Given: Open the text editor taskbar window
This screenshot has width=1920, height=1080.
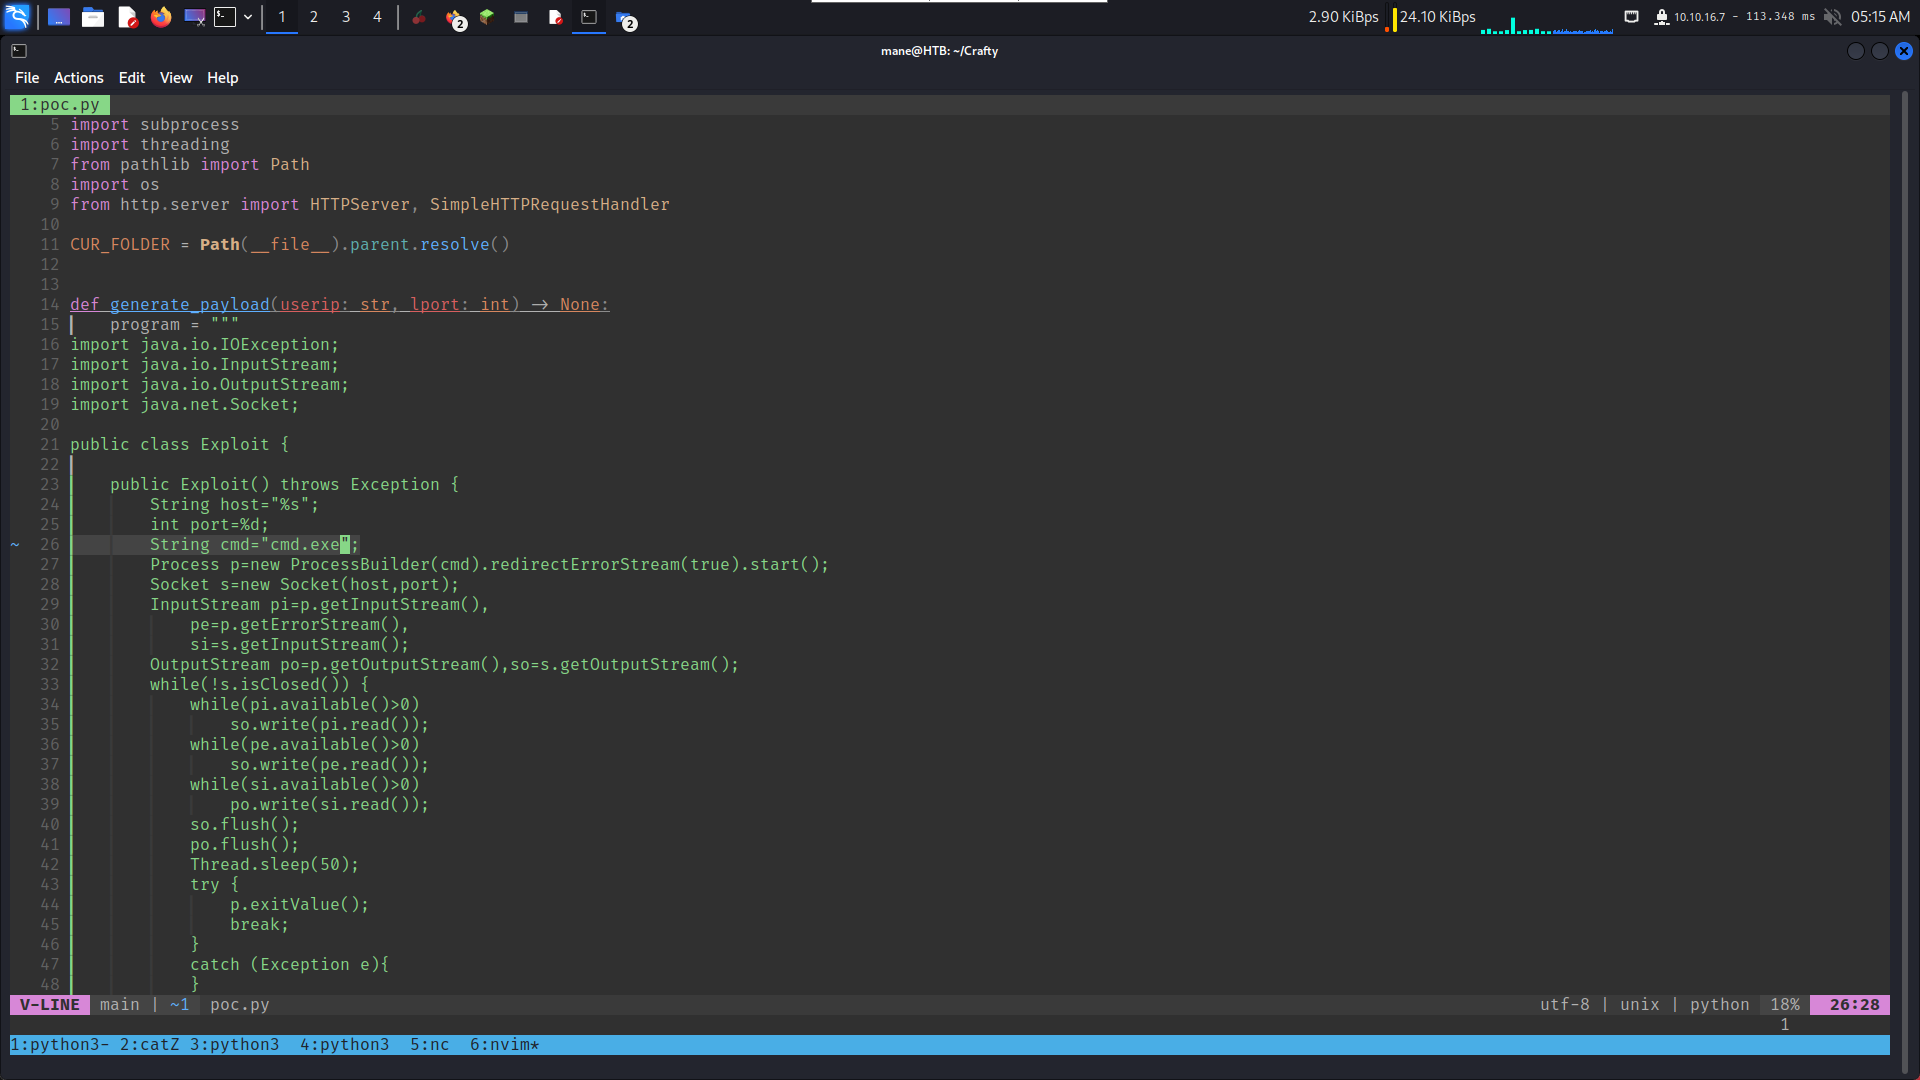Looking at the screenshot, I should coord(555,17).
